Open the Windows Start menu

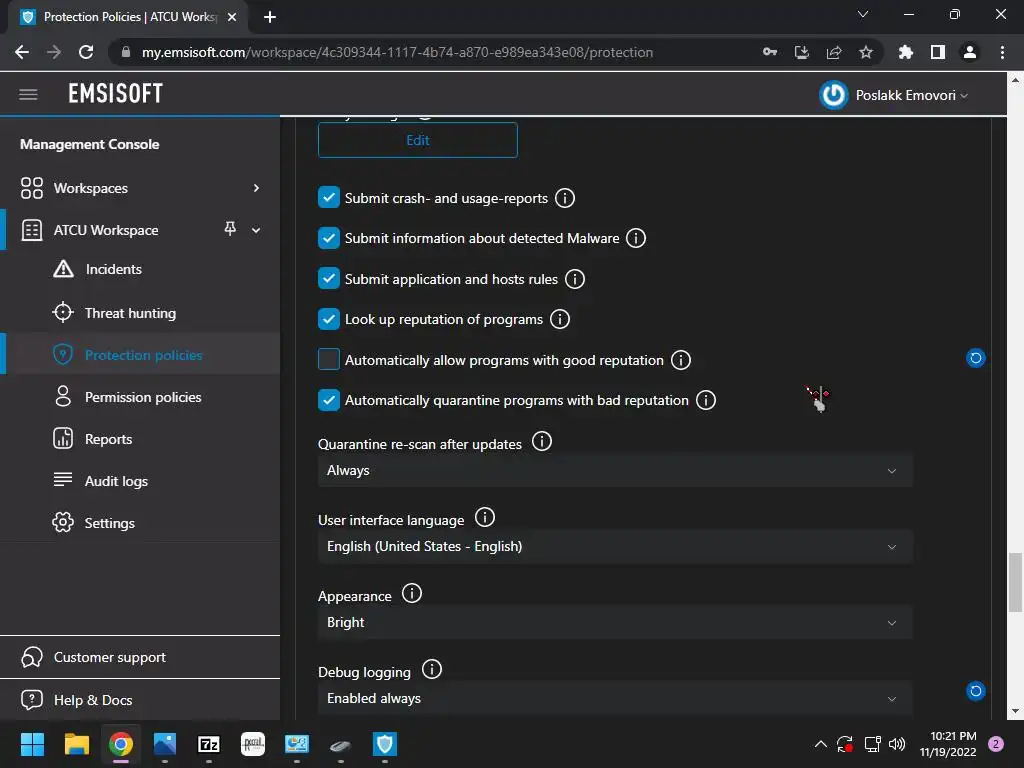coord(32,744)
